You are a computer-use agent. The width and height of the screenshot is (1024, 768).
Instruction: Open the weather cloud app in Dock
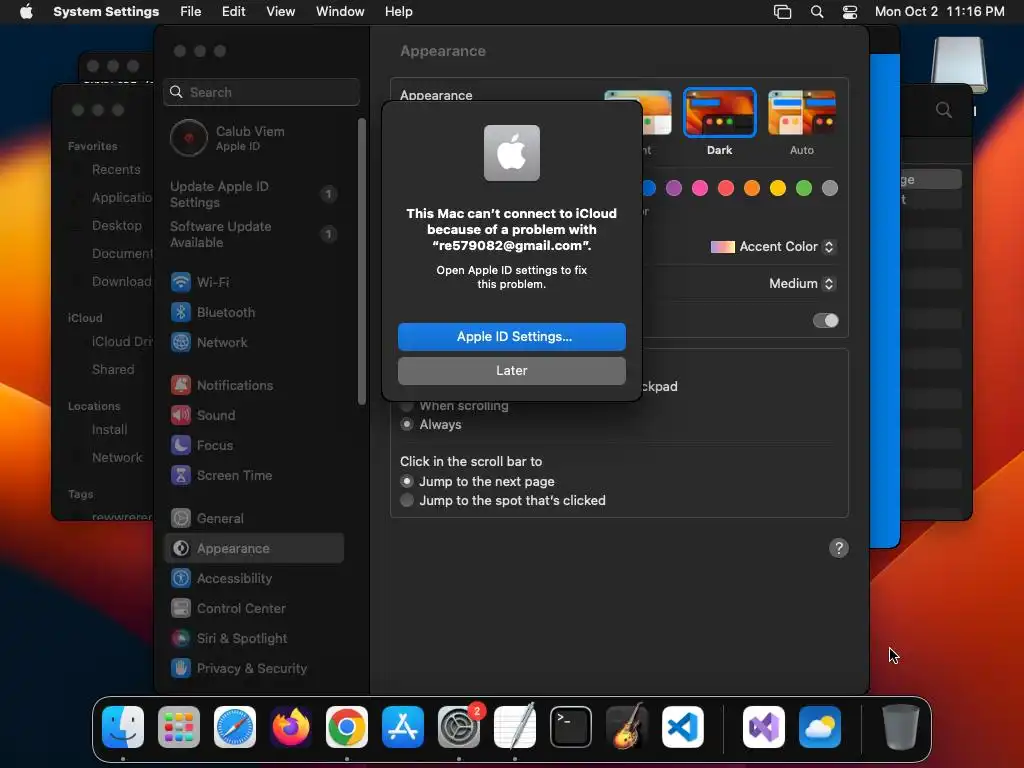820,727
